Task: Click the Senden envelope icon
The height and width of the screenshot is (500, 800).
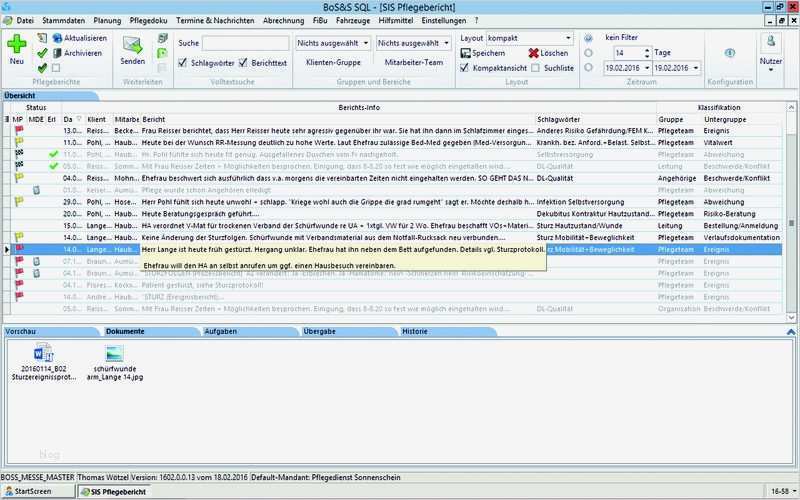Action: click(132, 45)
